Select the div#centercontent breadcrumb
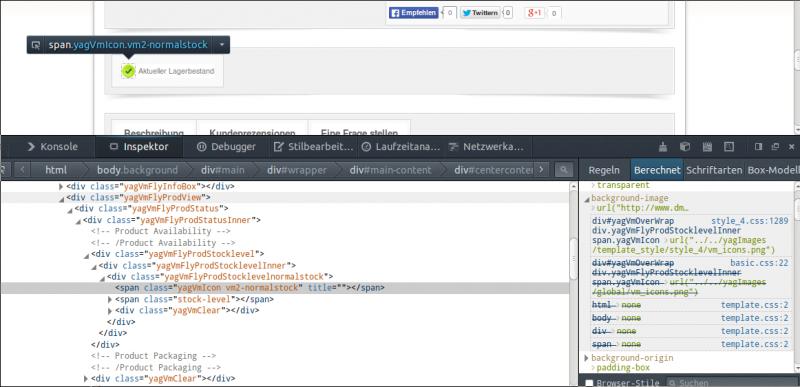 pos(493,170)
